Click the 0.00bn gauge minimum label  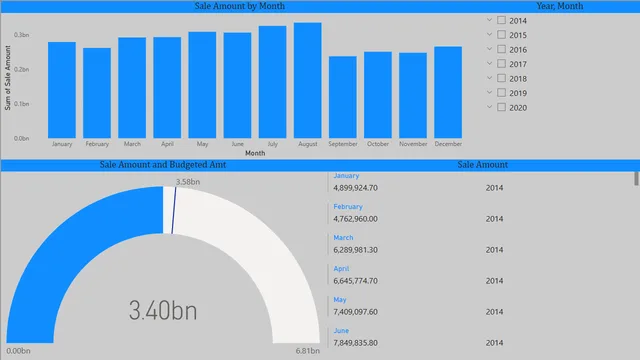pyautogui.click(x=18, y=351)
